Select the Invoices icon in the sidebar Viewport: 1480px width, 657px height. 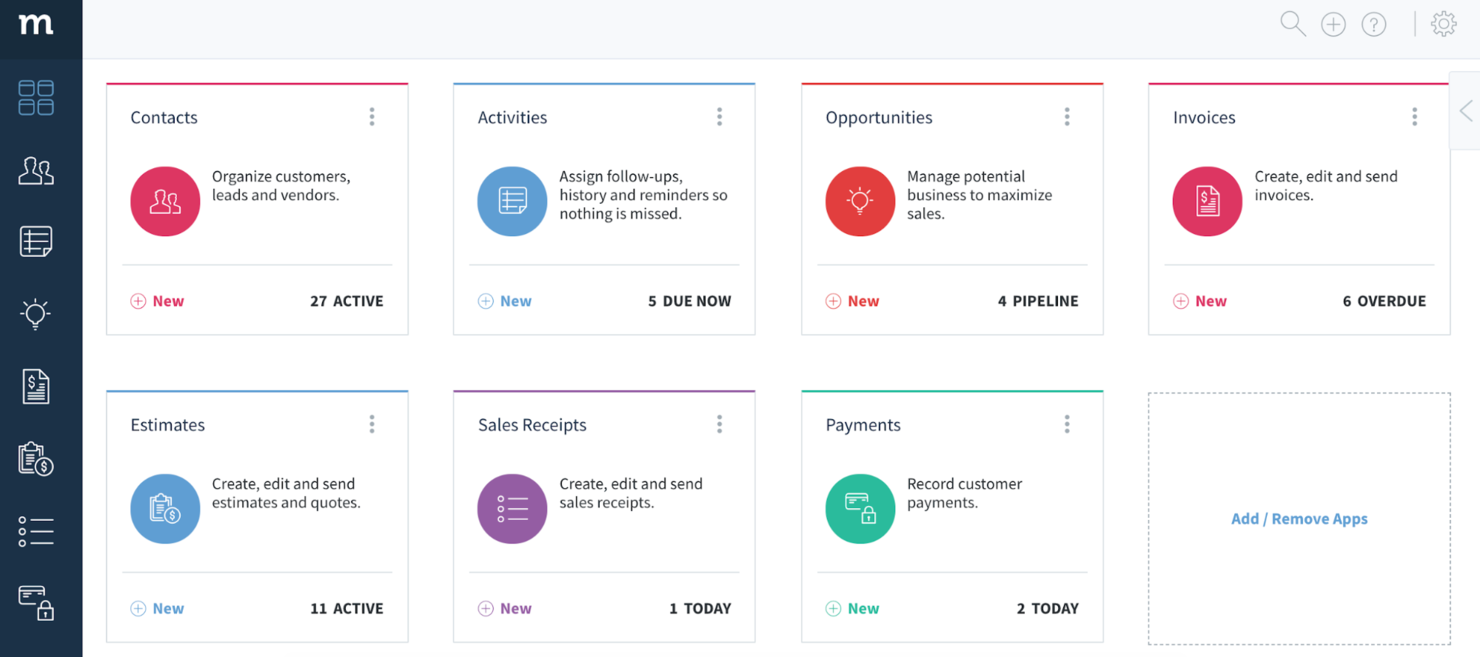pyautogui.click(x=35, y=385)
